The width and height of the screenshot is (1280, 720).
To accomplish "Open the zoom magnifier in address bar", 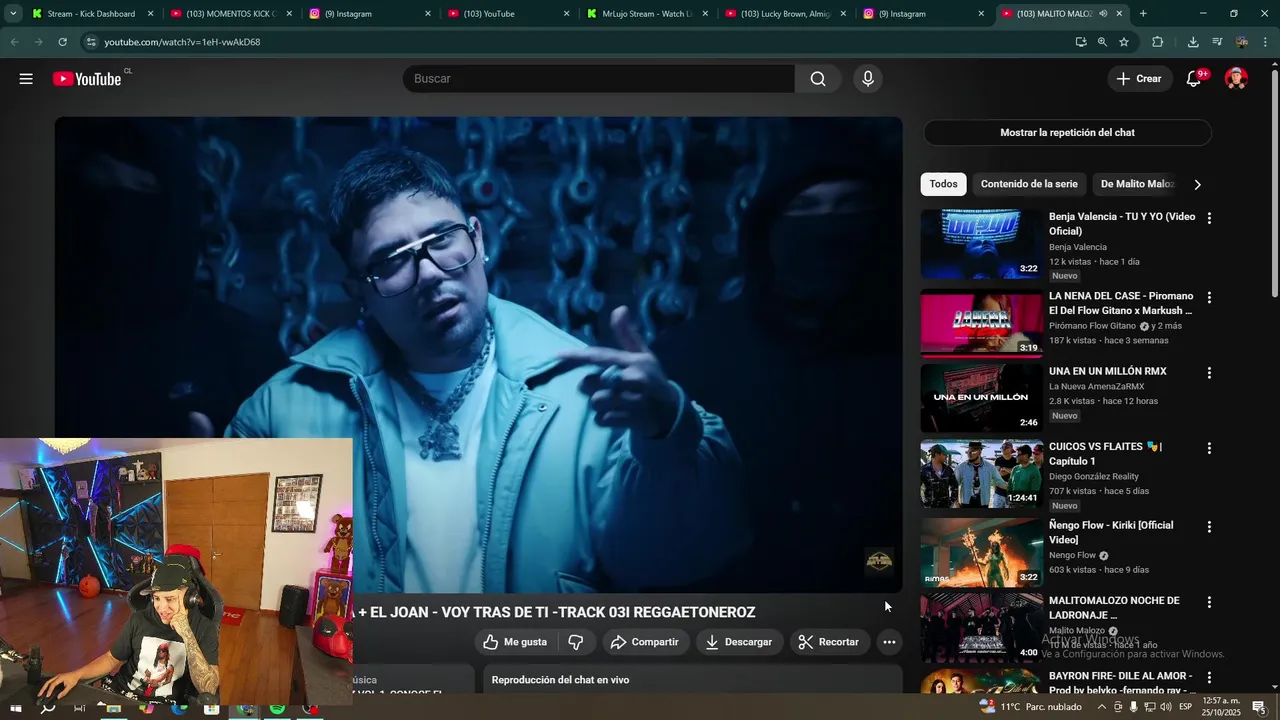I will [1102, 42].
